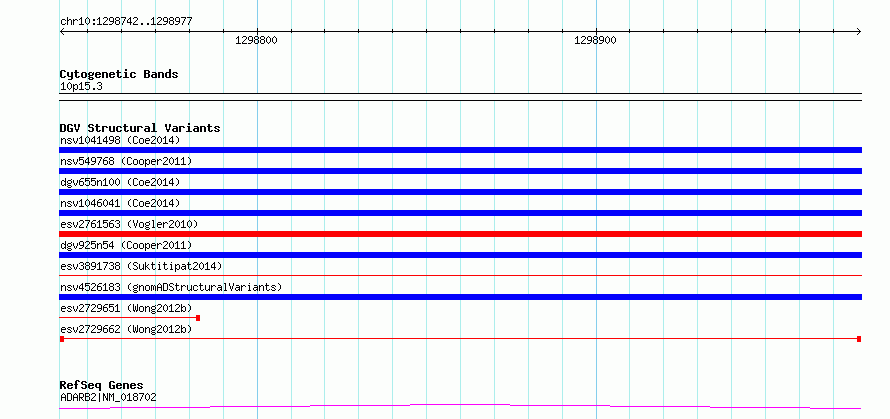Open variant nsv1041498 (Coe2014) label

click(120, 140)
